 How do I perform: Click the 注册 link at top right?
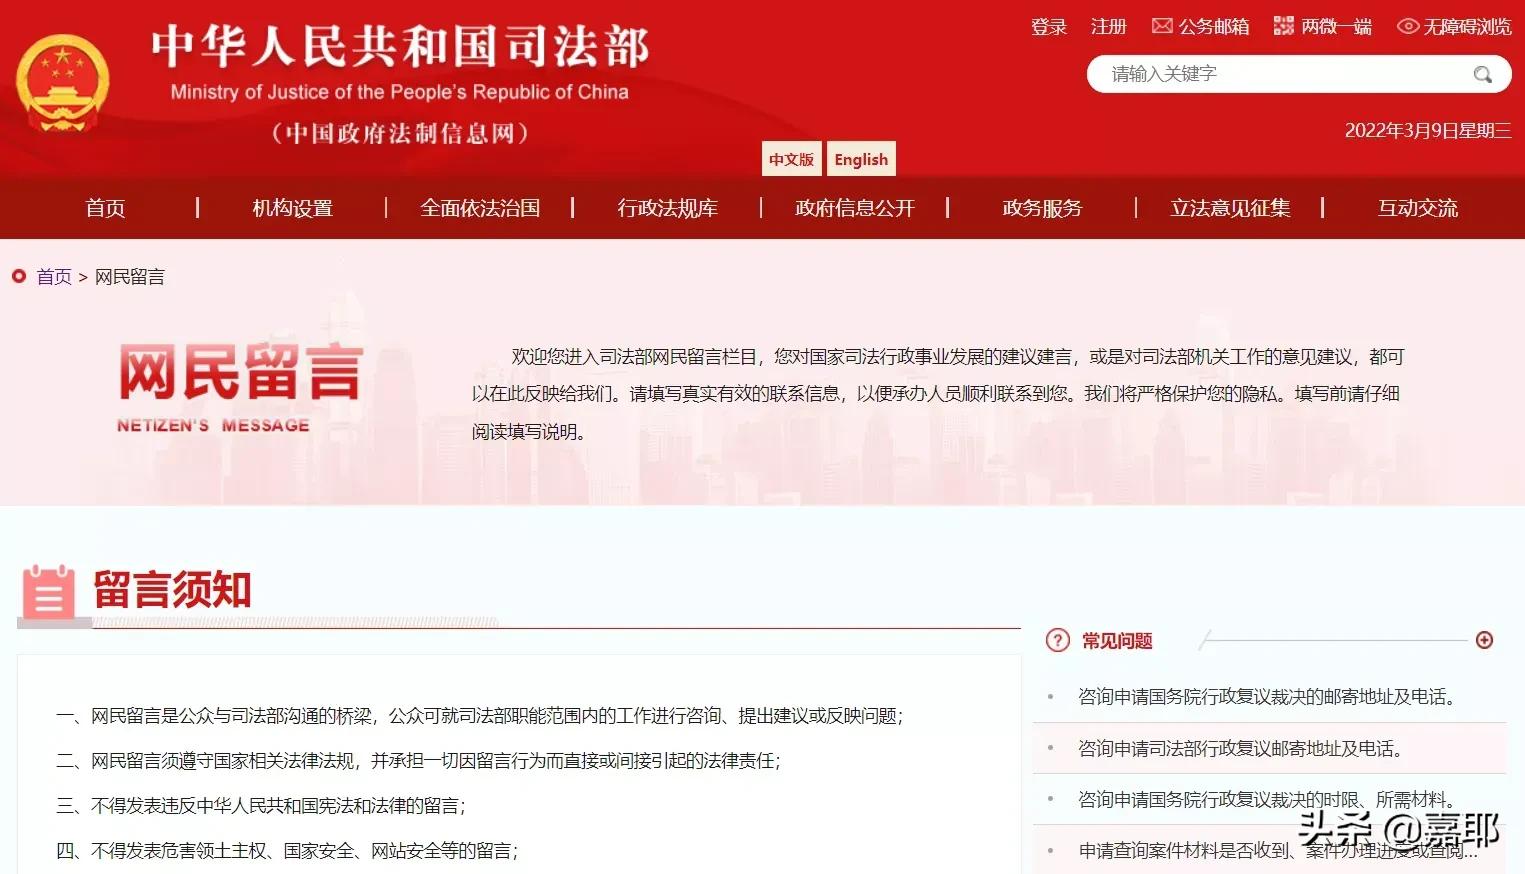(x=1108, y=26)
